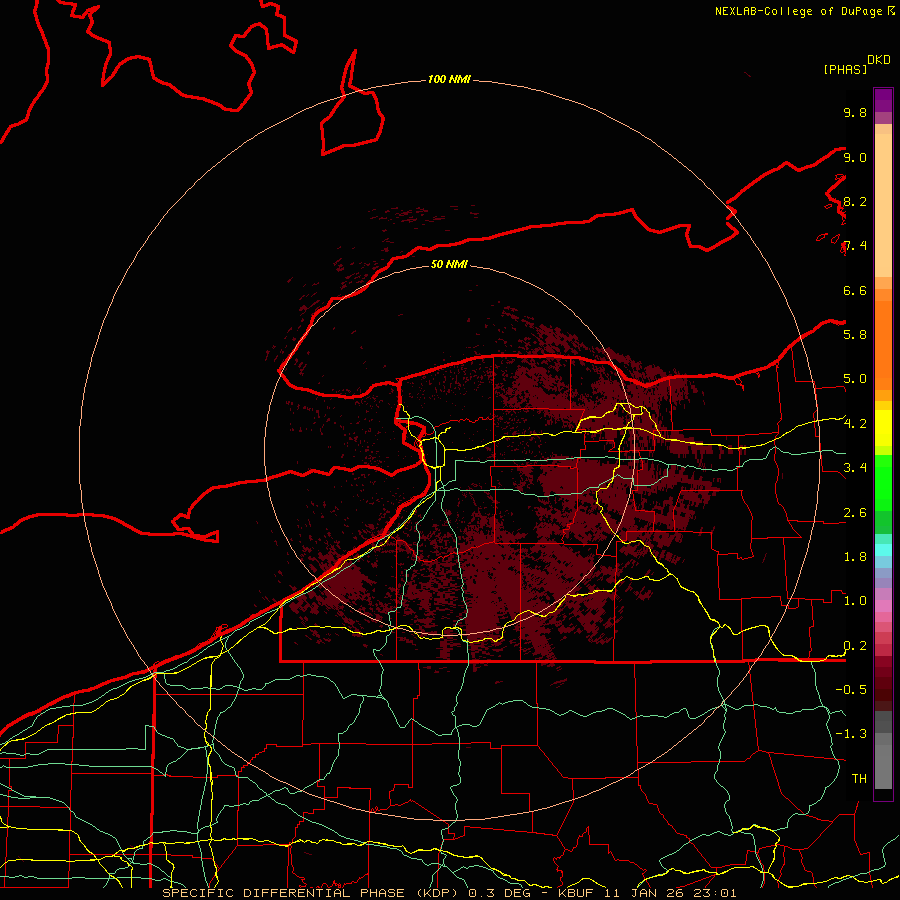Select the green 3.4 color scale swatch
Viewport: 900px width, 900px height.
[x=883, y=468]
